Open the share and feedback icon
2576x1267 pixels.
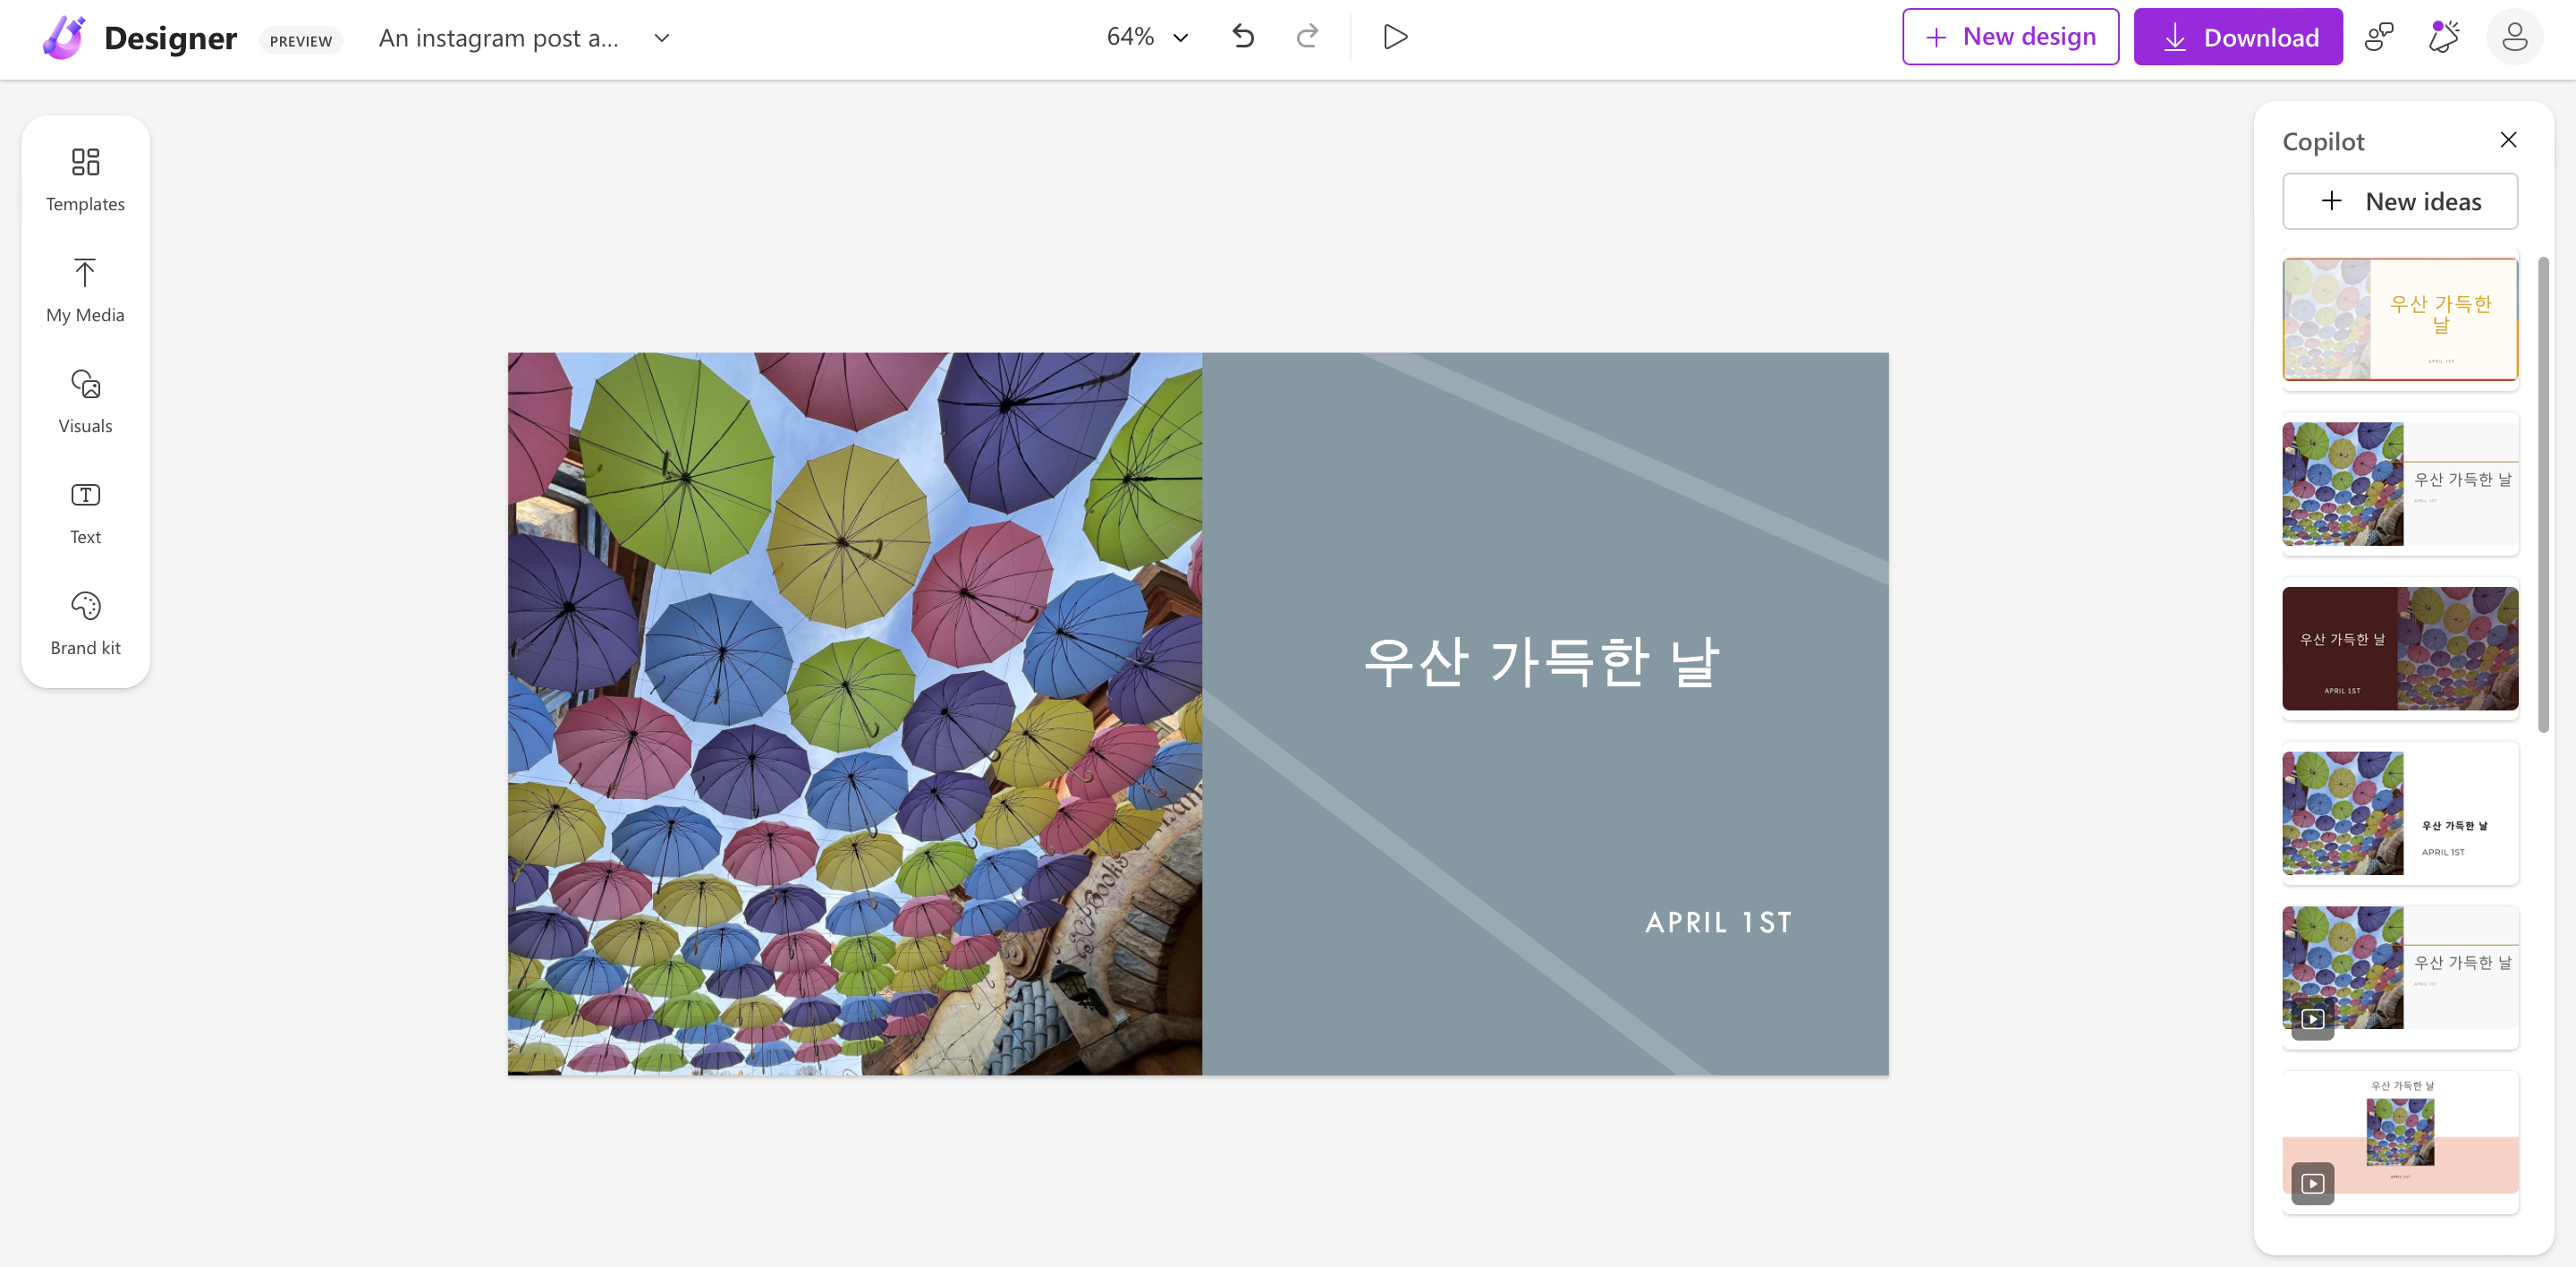2378,37
